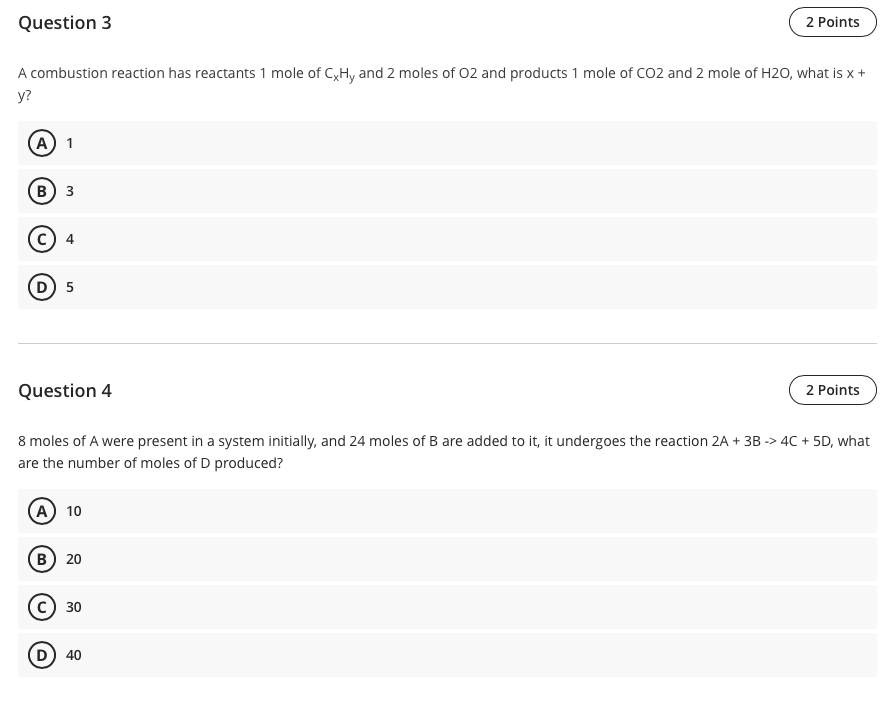Select answer B for Question 3
896x708 pixels.
coord(42,191)
